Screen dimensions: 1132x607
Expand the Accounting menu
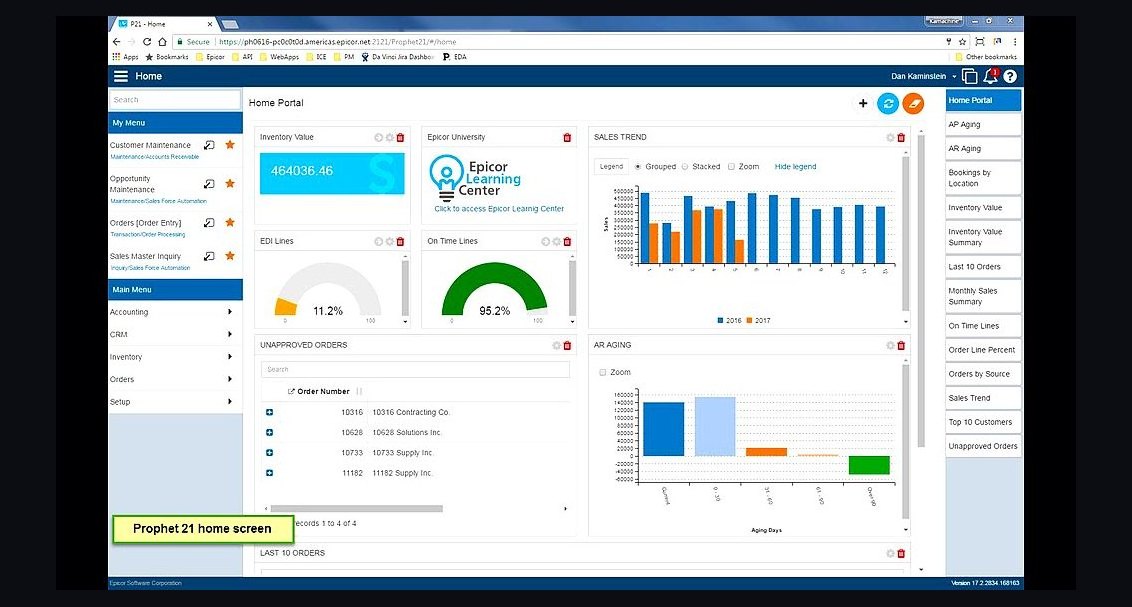(x=175, y=312)
